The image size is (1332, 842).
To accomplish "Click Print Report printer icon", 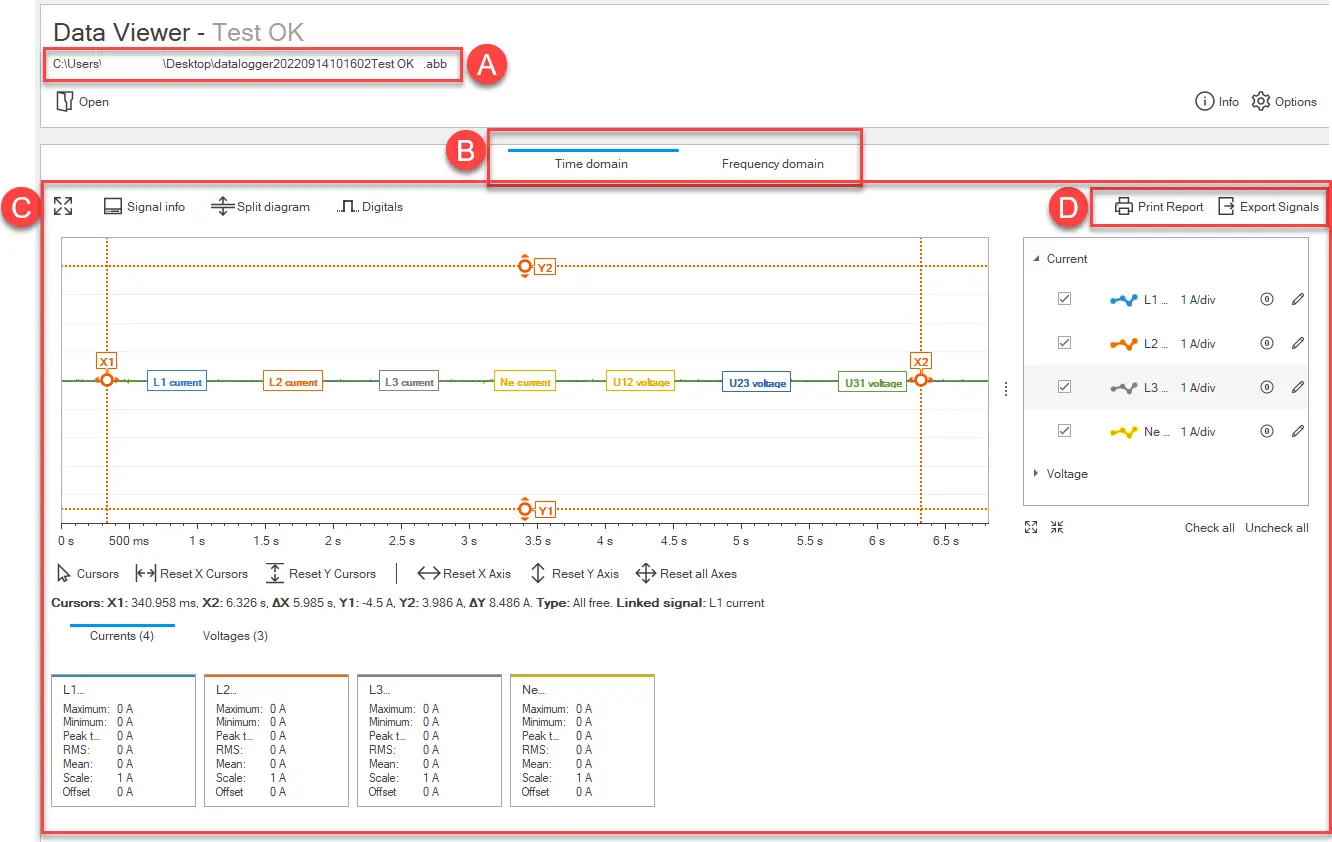I will [1124, 207].
